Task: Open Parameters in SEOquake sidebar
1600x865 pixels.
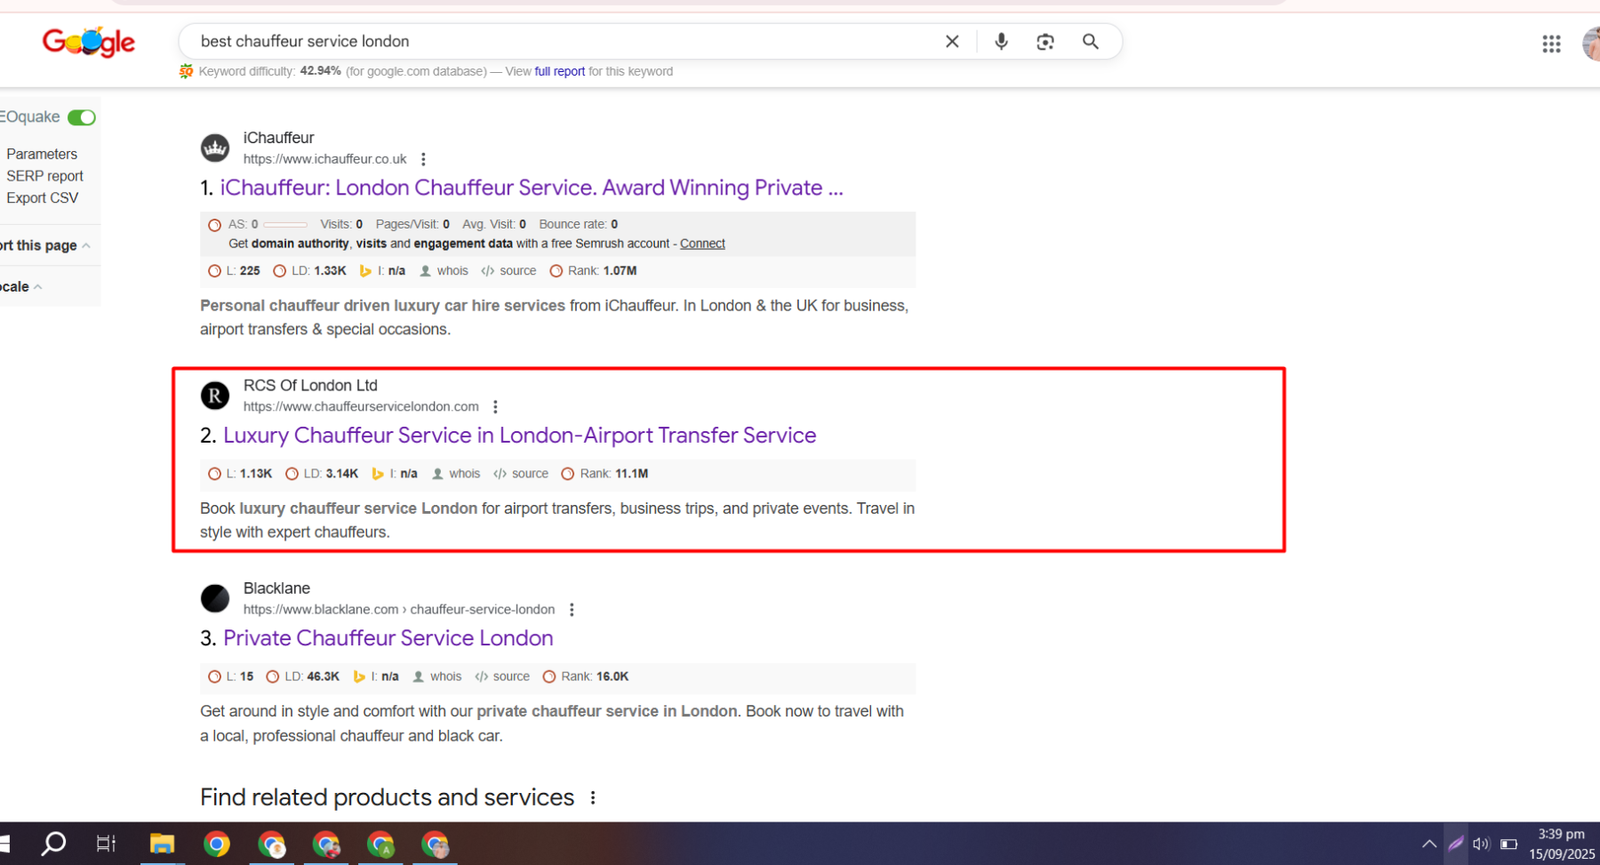Action: [x=42, y=154]
